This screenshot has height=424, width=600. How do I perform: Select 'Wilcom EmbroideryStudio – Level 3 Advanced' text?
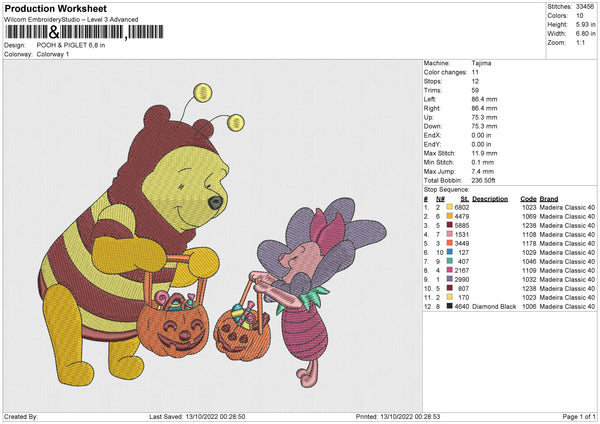click(x=71, y=20)
